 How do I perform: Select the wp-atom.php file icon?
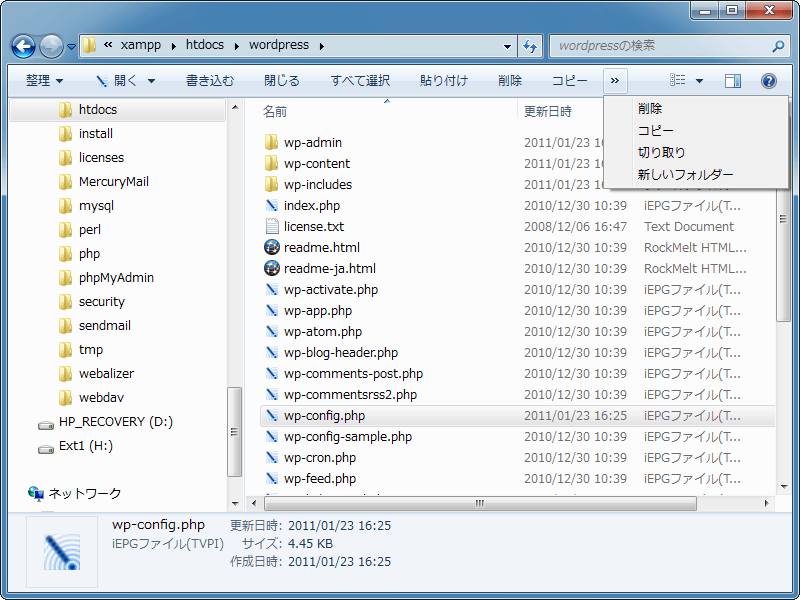click(271, 331)
